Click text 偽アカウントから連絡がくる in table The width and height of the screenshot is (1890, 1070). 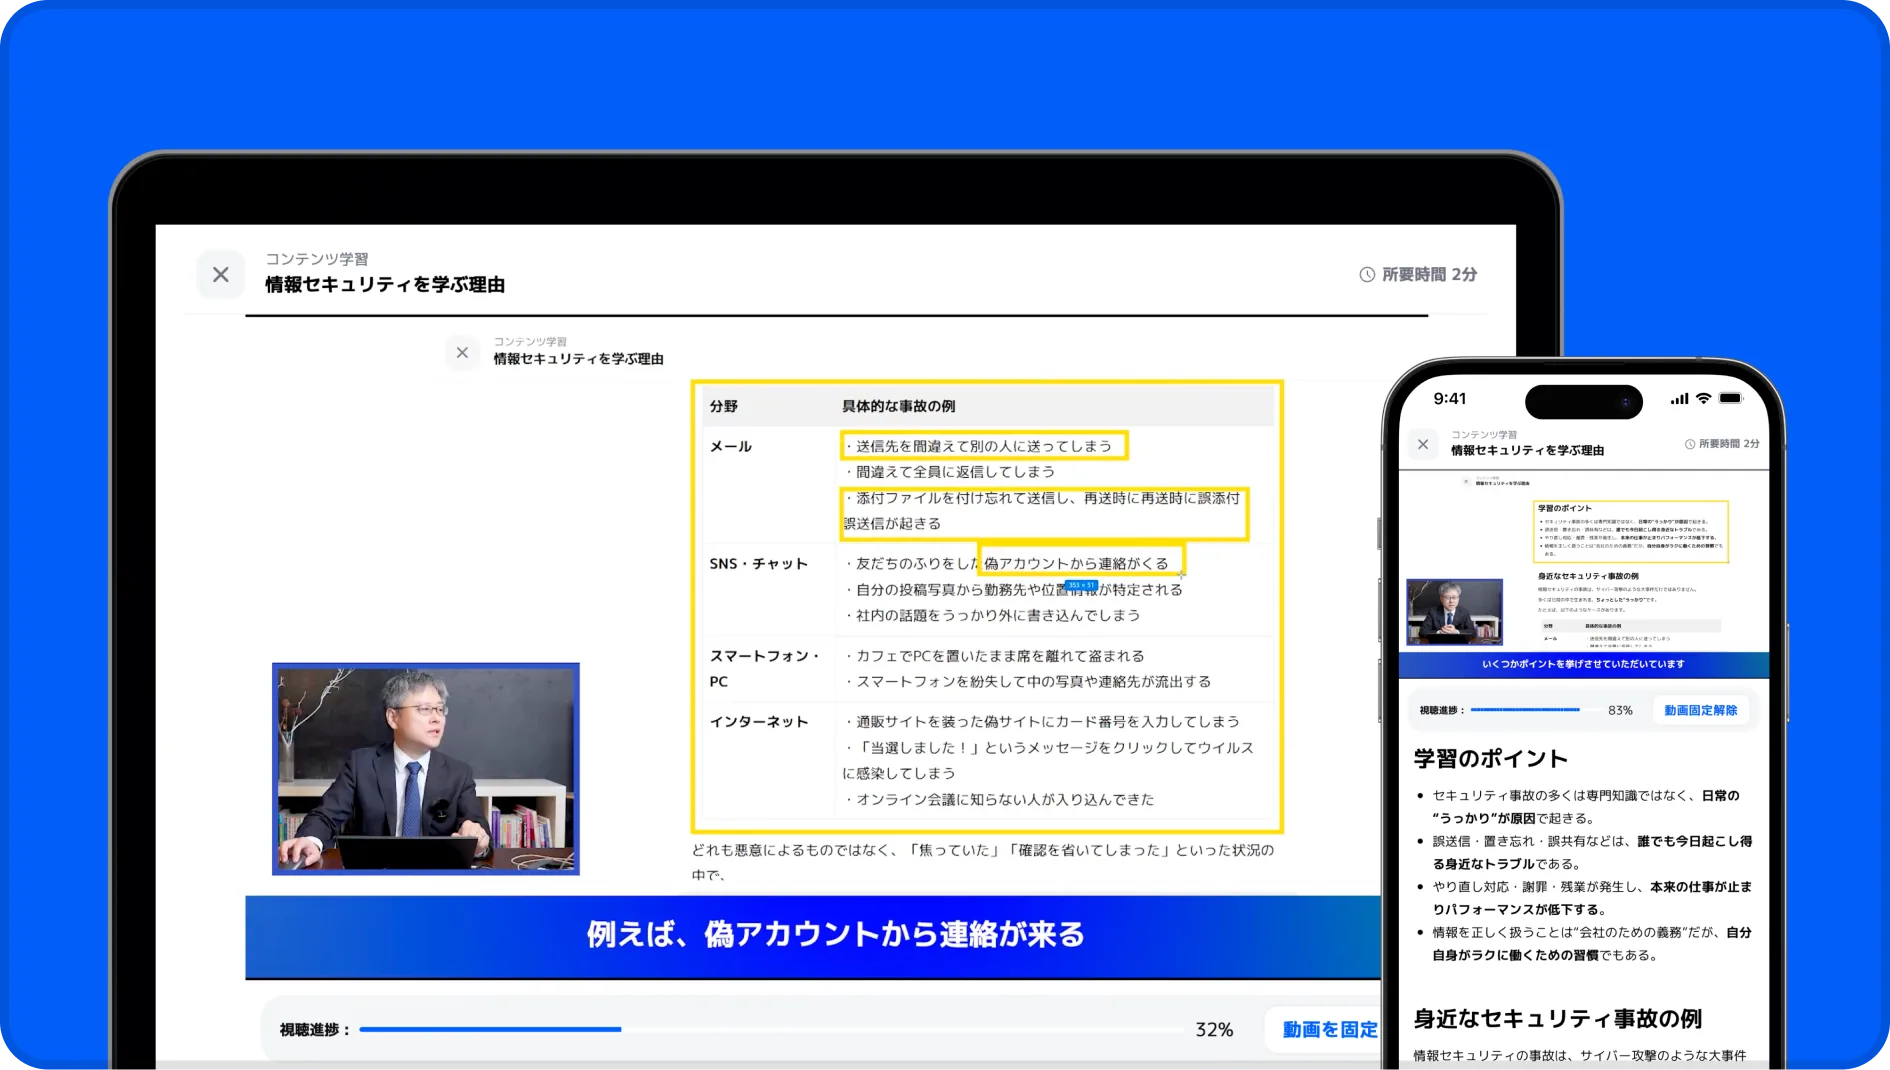point(1077,564)
